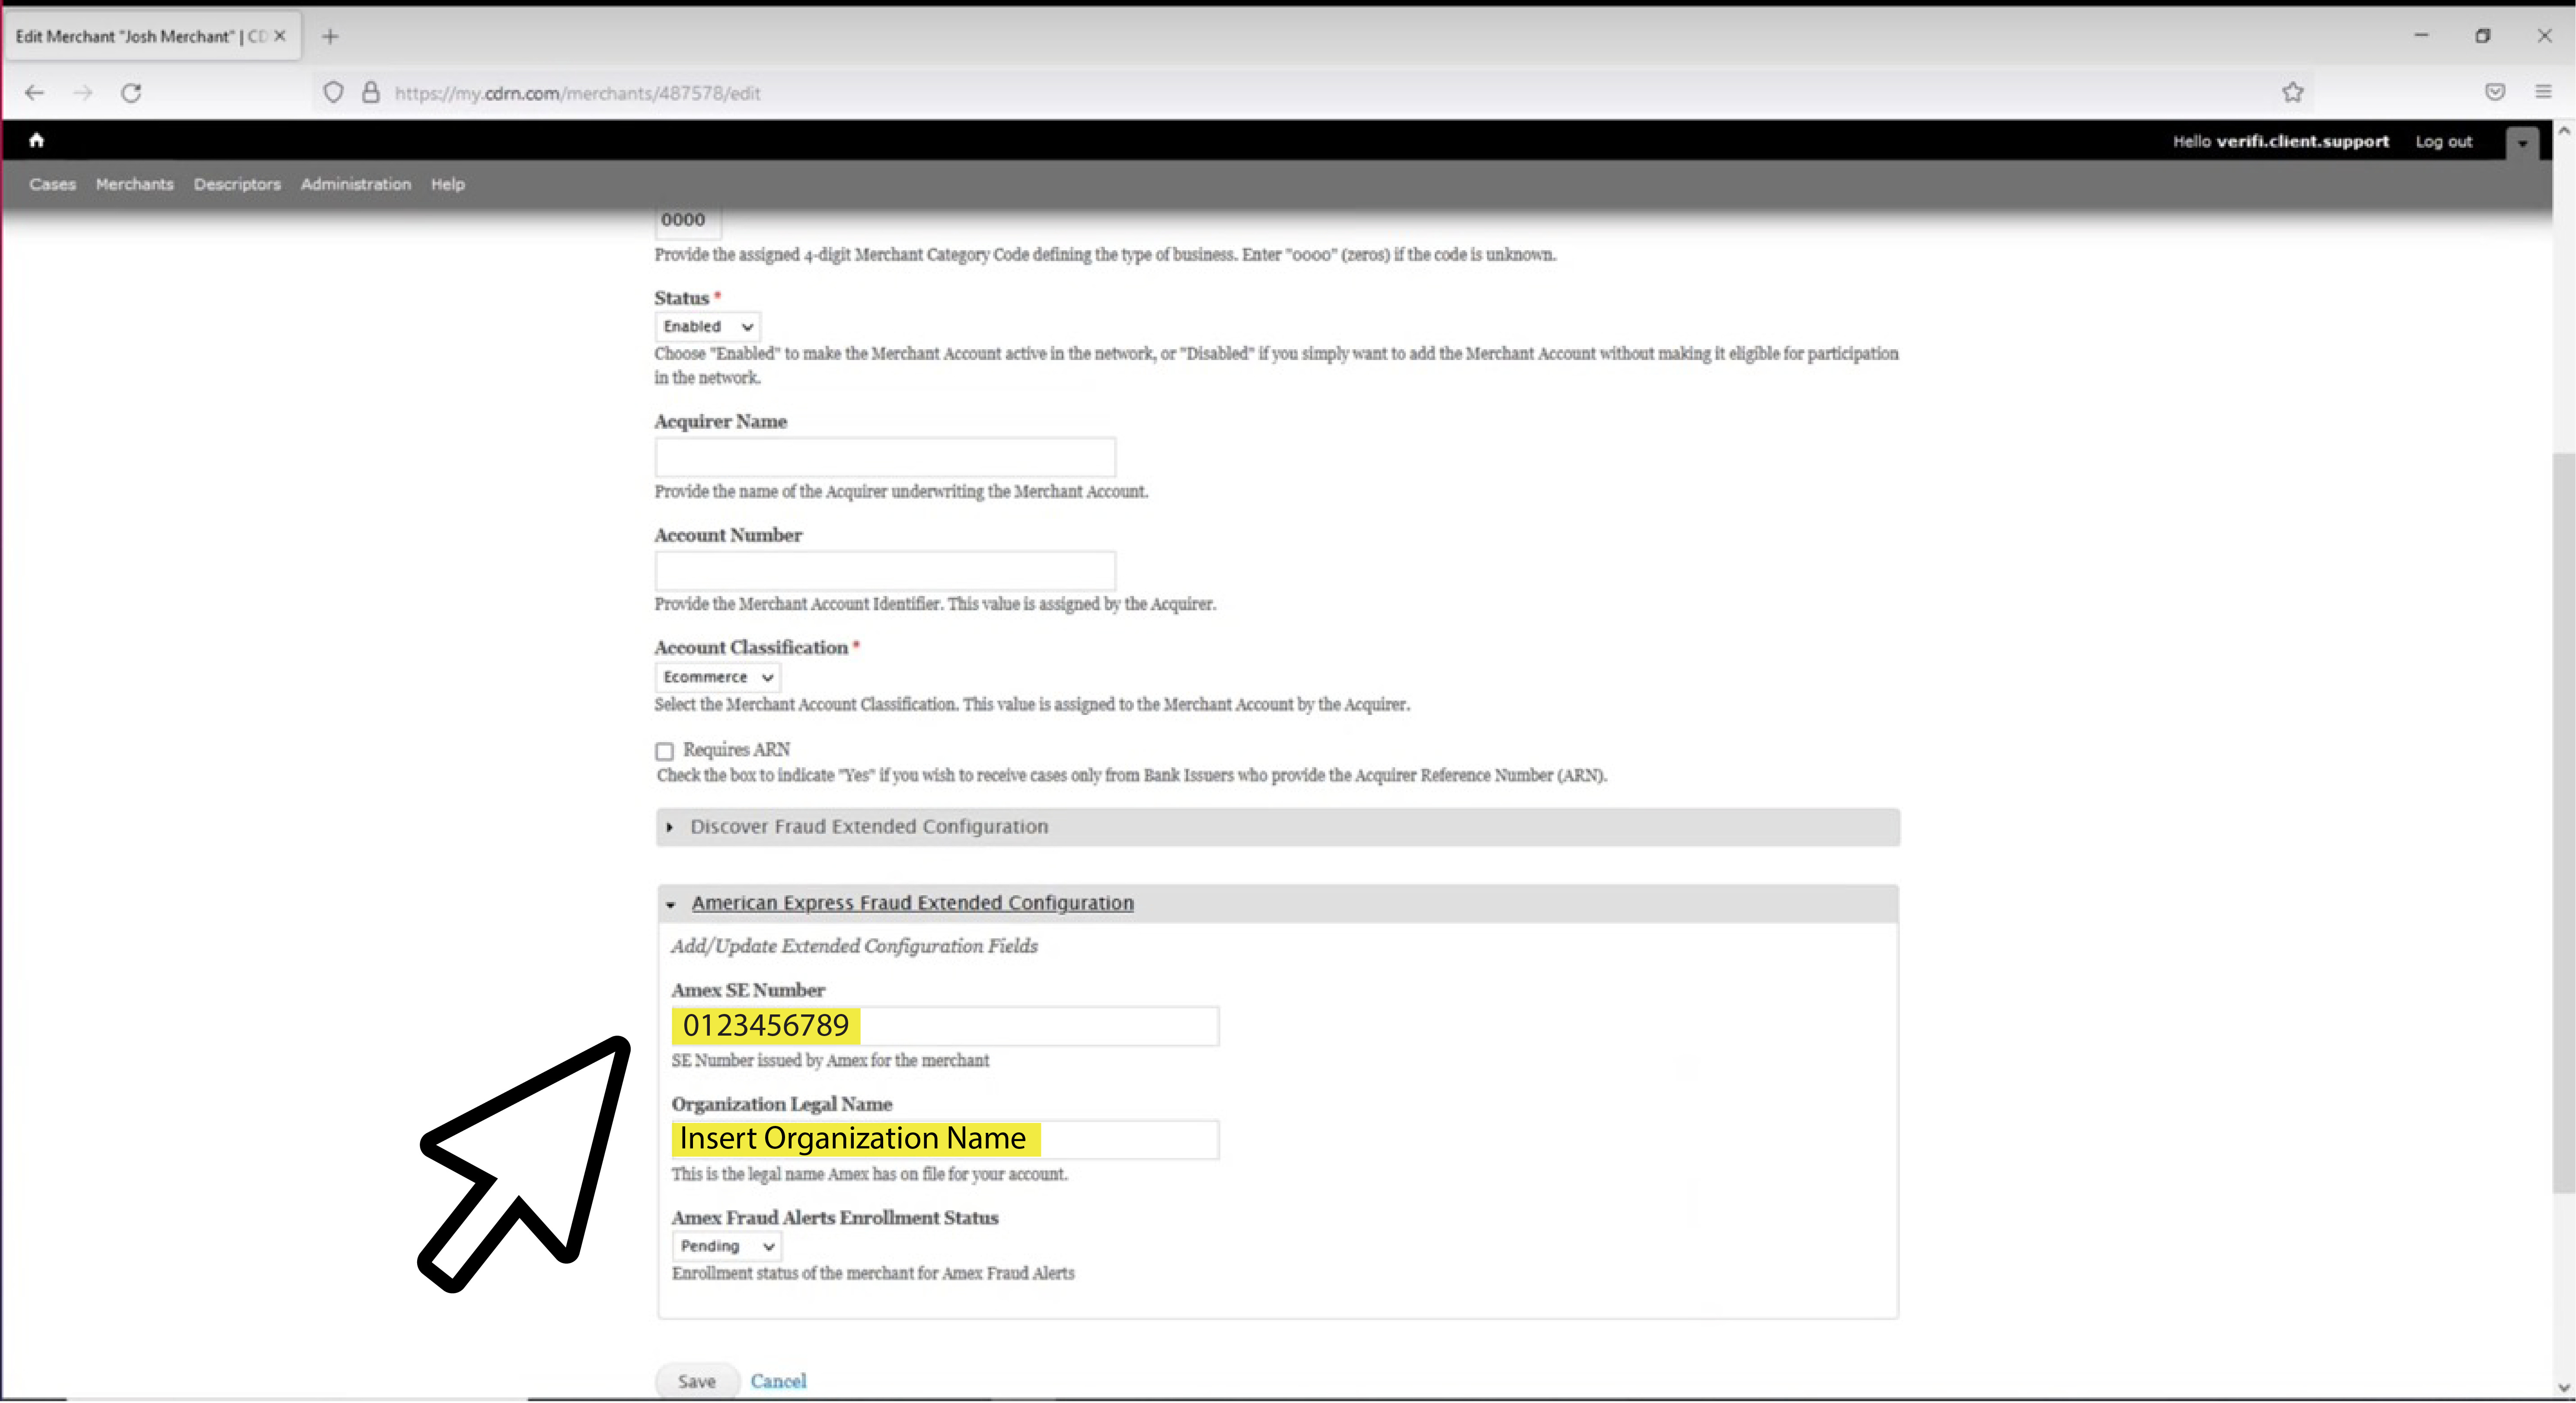Open the Cases menu

coord(53,184)
